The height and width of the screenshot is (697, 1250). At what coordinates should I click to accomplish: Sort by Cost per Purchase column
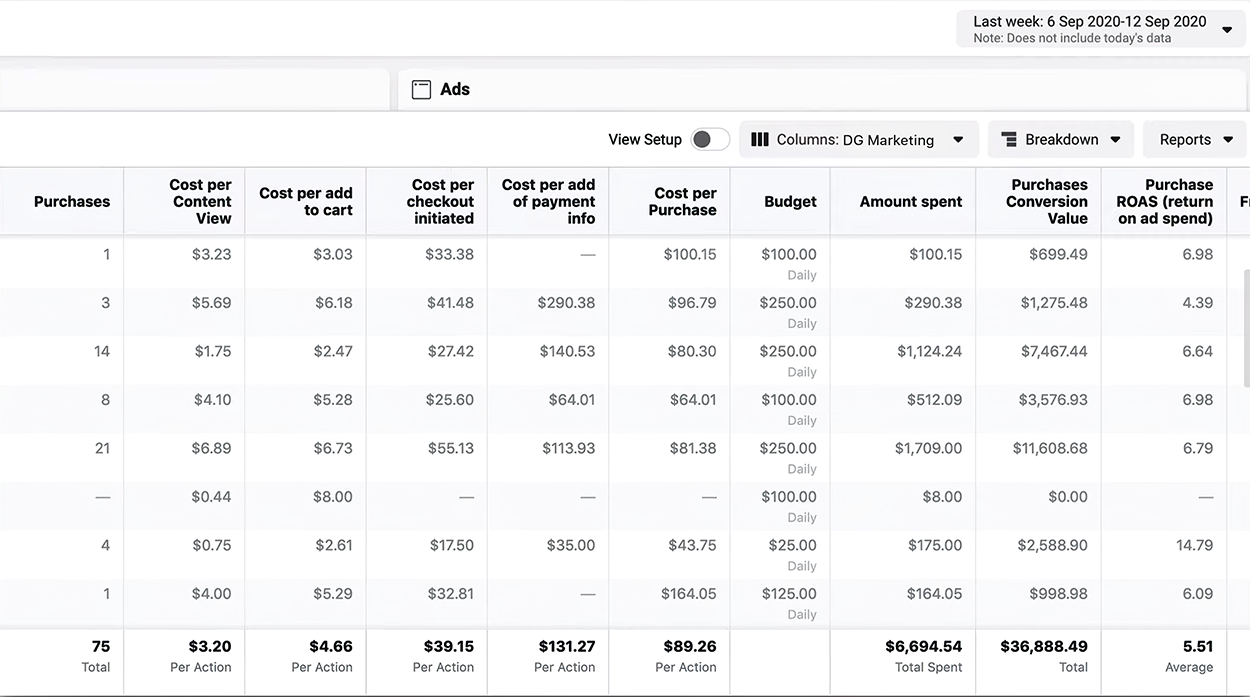(685, 201)
